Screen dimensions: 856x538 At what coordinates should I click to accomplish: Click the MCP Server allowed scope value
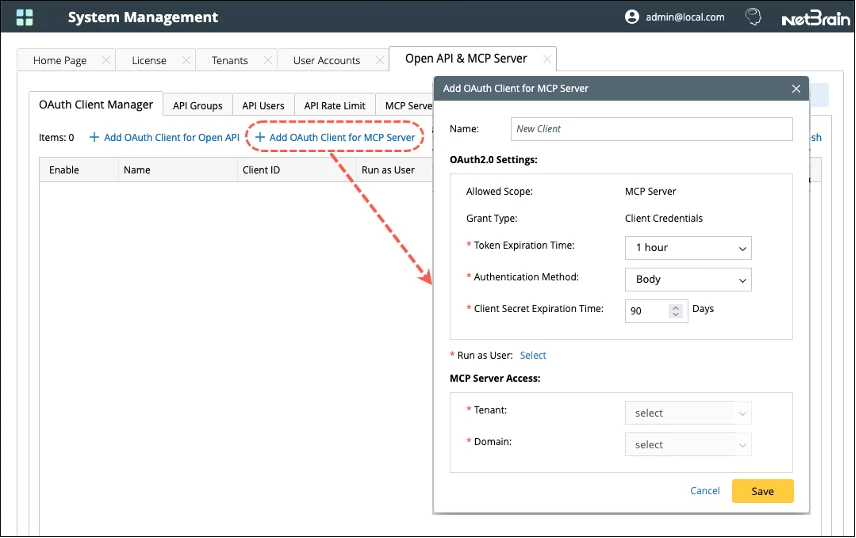coord(650,191)
